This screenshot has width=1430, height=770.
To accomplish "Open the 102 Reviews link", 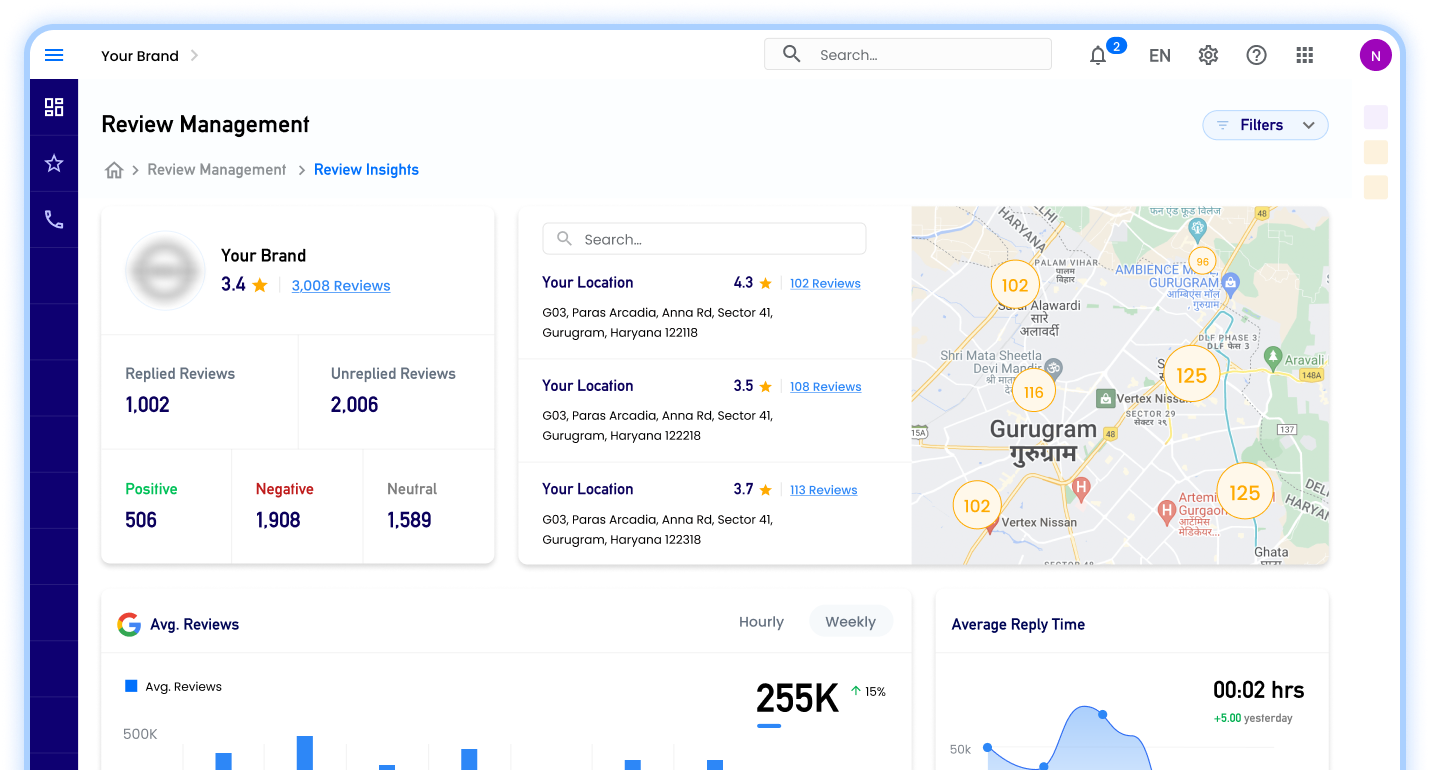I will pos(825,284).
